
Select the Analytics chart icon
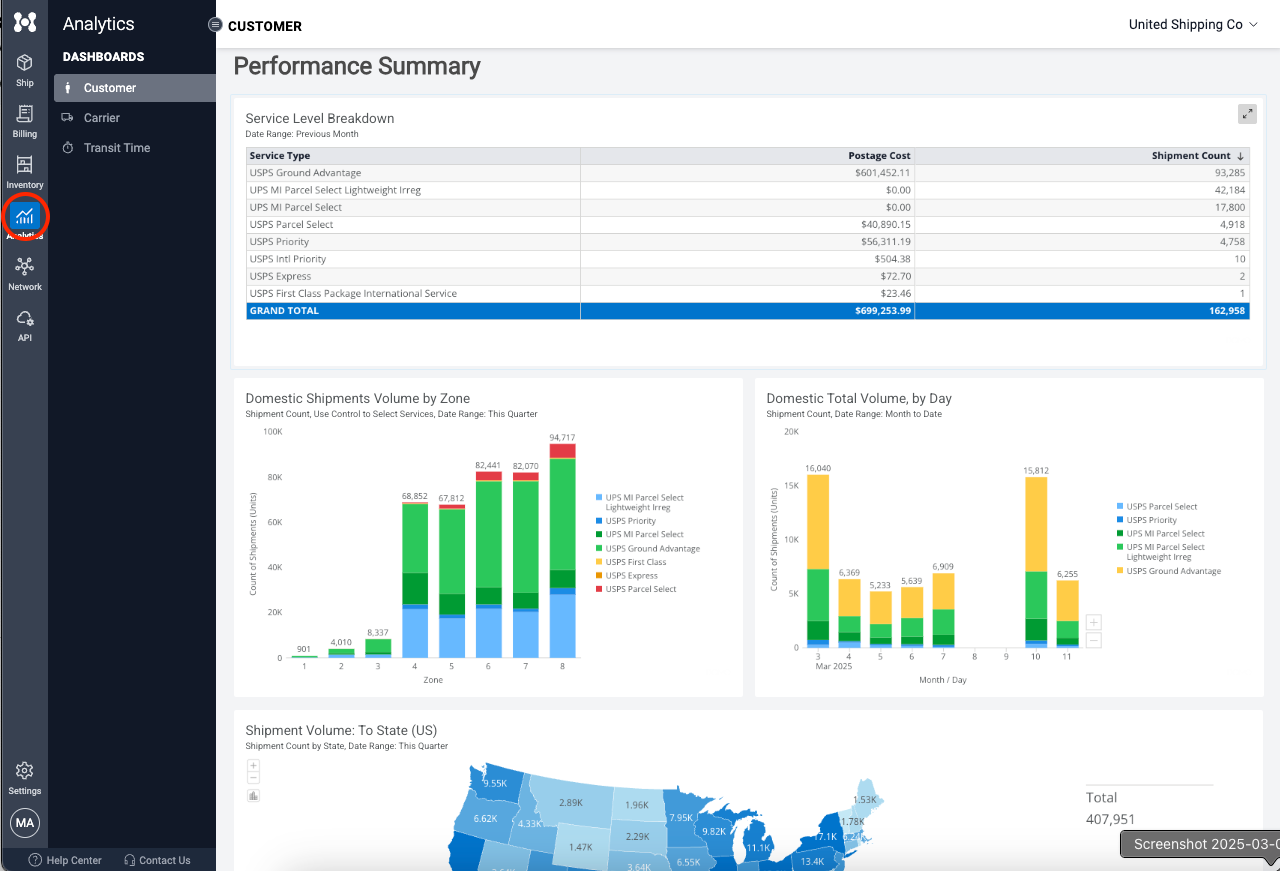coord(25,216)
